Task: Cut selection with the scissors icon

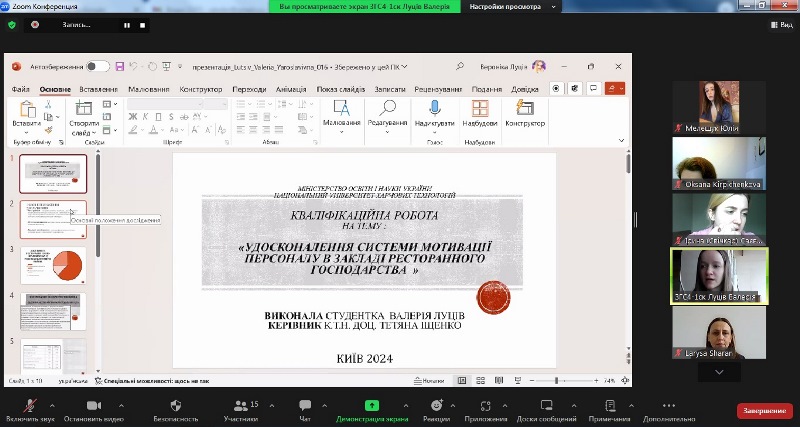Action: (48, 105)
